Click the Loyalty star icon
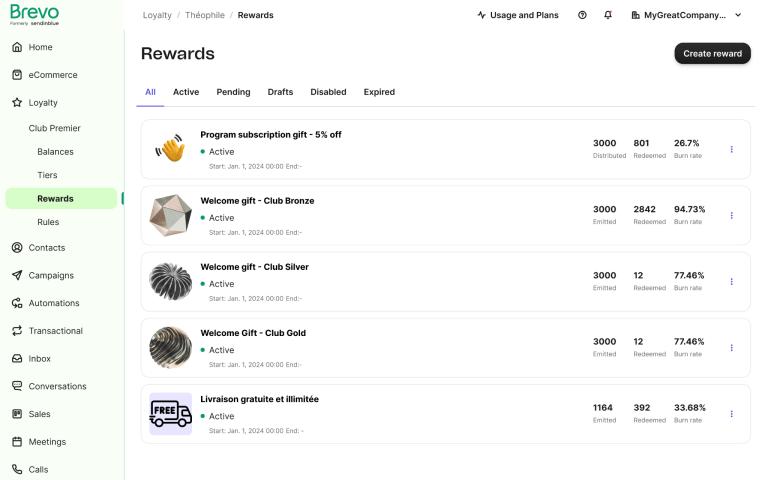768x480 pixels. (17, 102)
